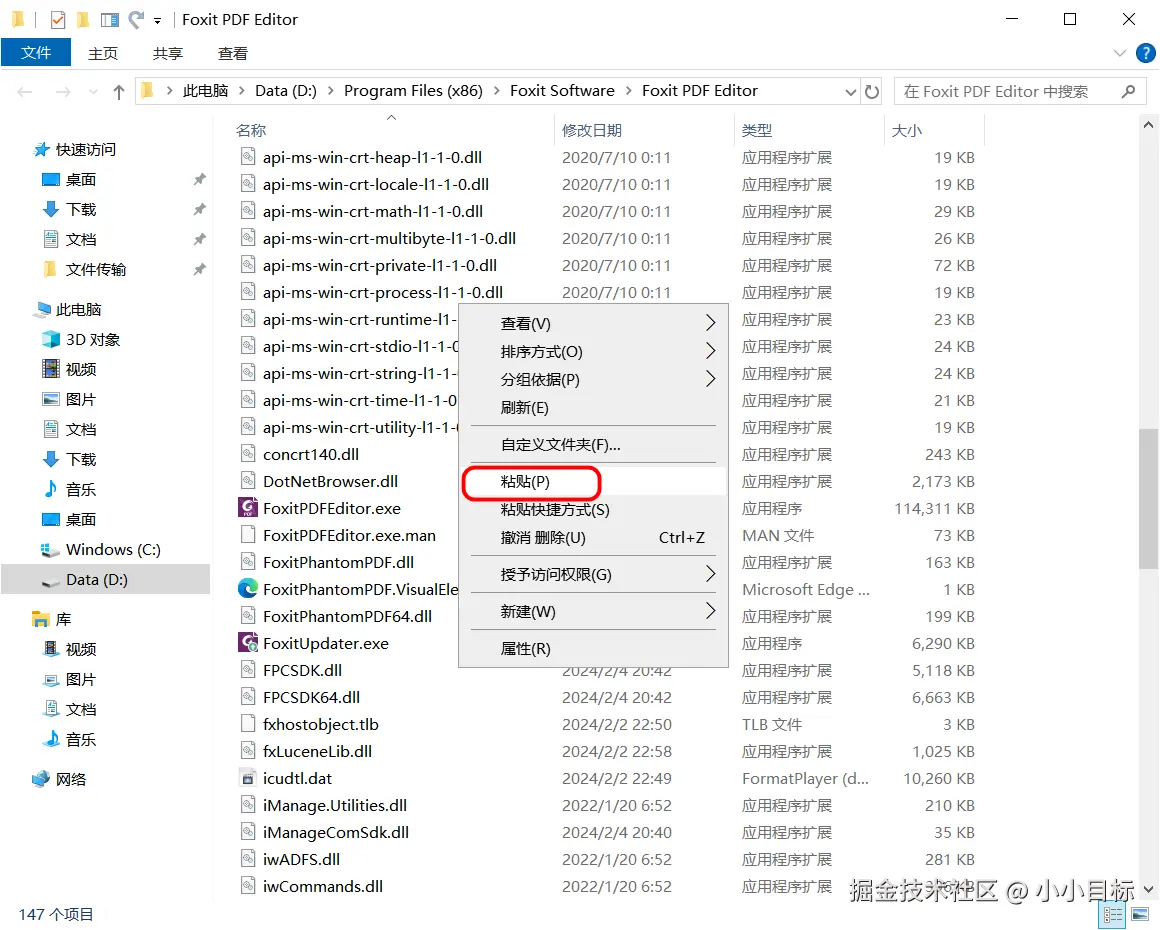This screenshot has width=1160, height=930.
Task: Open 库 in navigation pane
Action: [x=64, y=619]
